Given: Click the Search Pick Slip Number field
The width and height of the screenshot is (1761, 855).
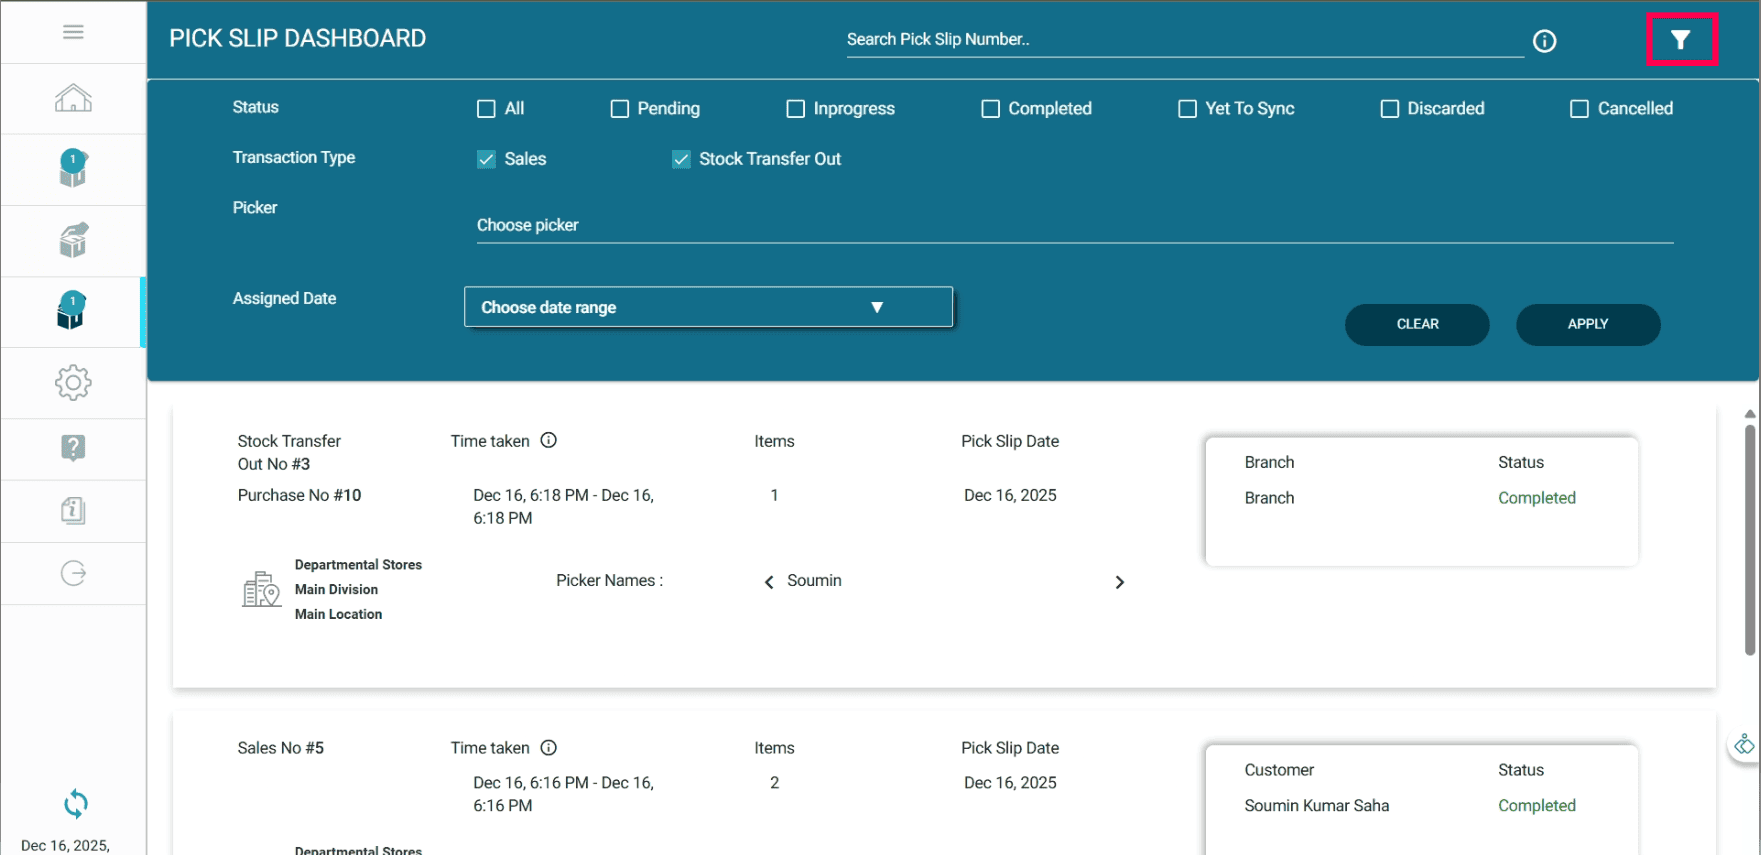Looking at the screenshot, I should pos(1184,40).
